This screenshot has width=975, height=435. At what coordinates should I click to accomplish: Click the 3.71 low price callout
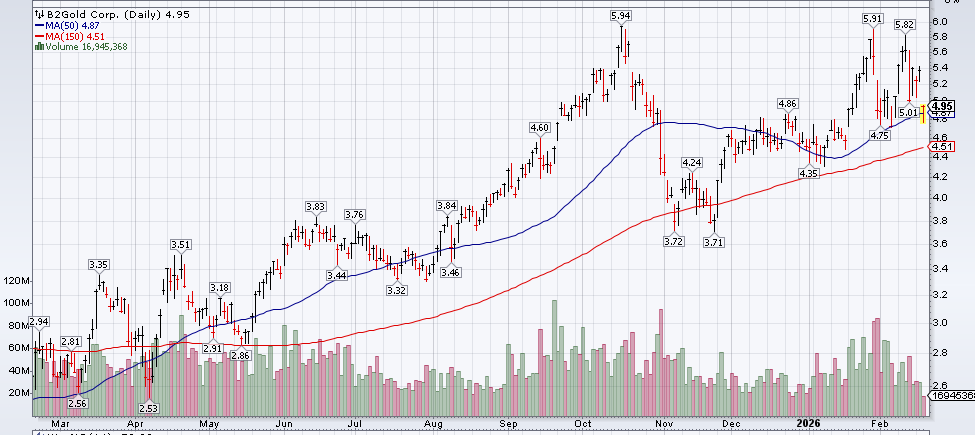click(714, 242)
